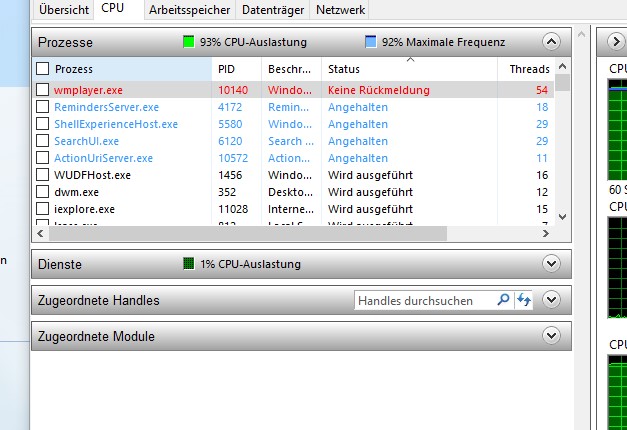Click process list scroll up arrow
627x430 pixels.
(x=563, y=66)
